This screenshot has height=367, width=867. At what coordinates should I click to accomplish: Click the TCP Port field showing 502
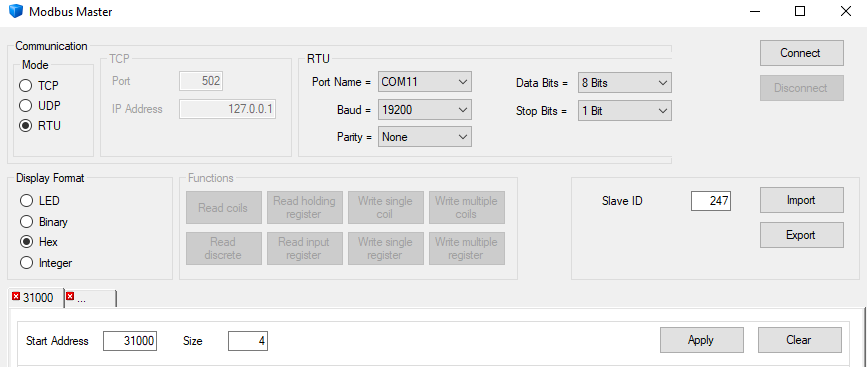point(201,81)
